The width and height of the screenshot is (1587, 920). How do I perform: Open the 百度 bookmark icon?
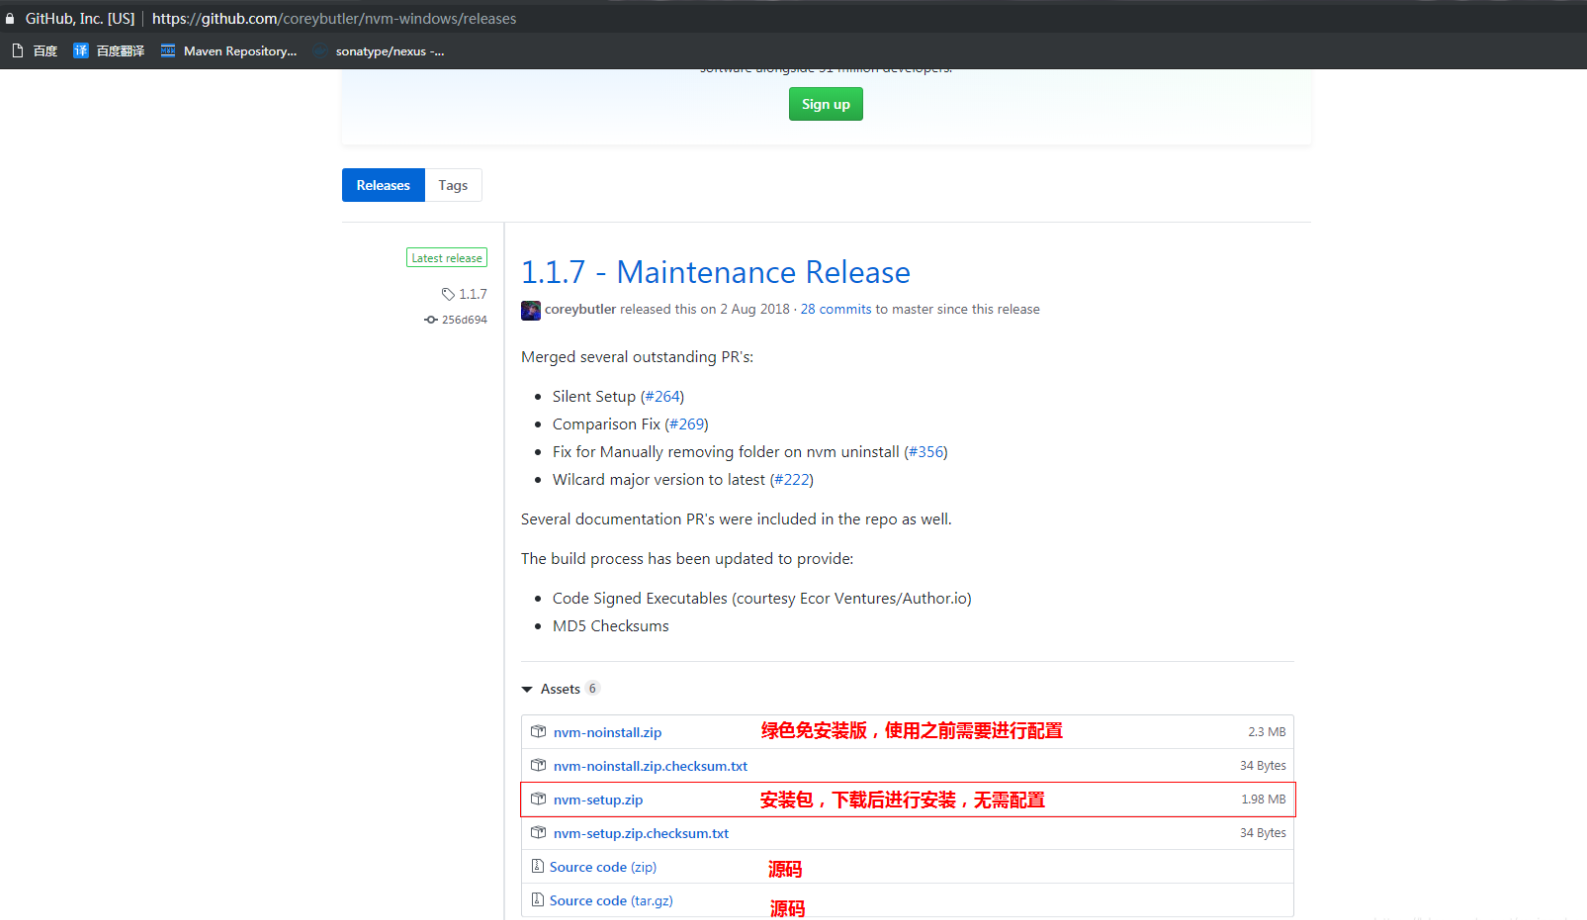coord(18,51)
